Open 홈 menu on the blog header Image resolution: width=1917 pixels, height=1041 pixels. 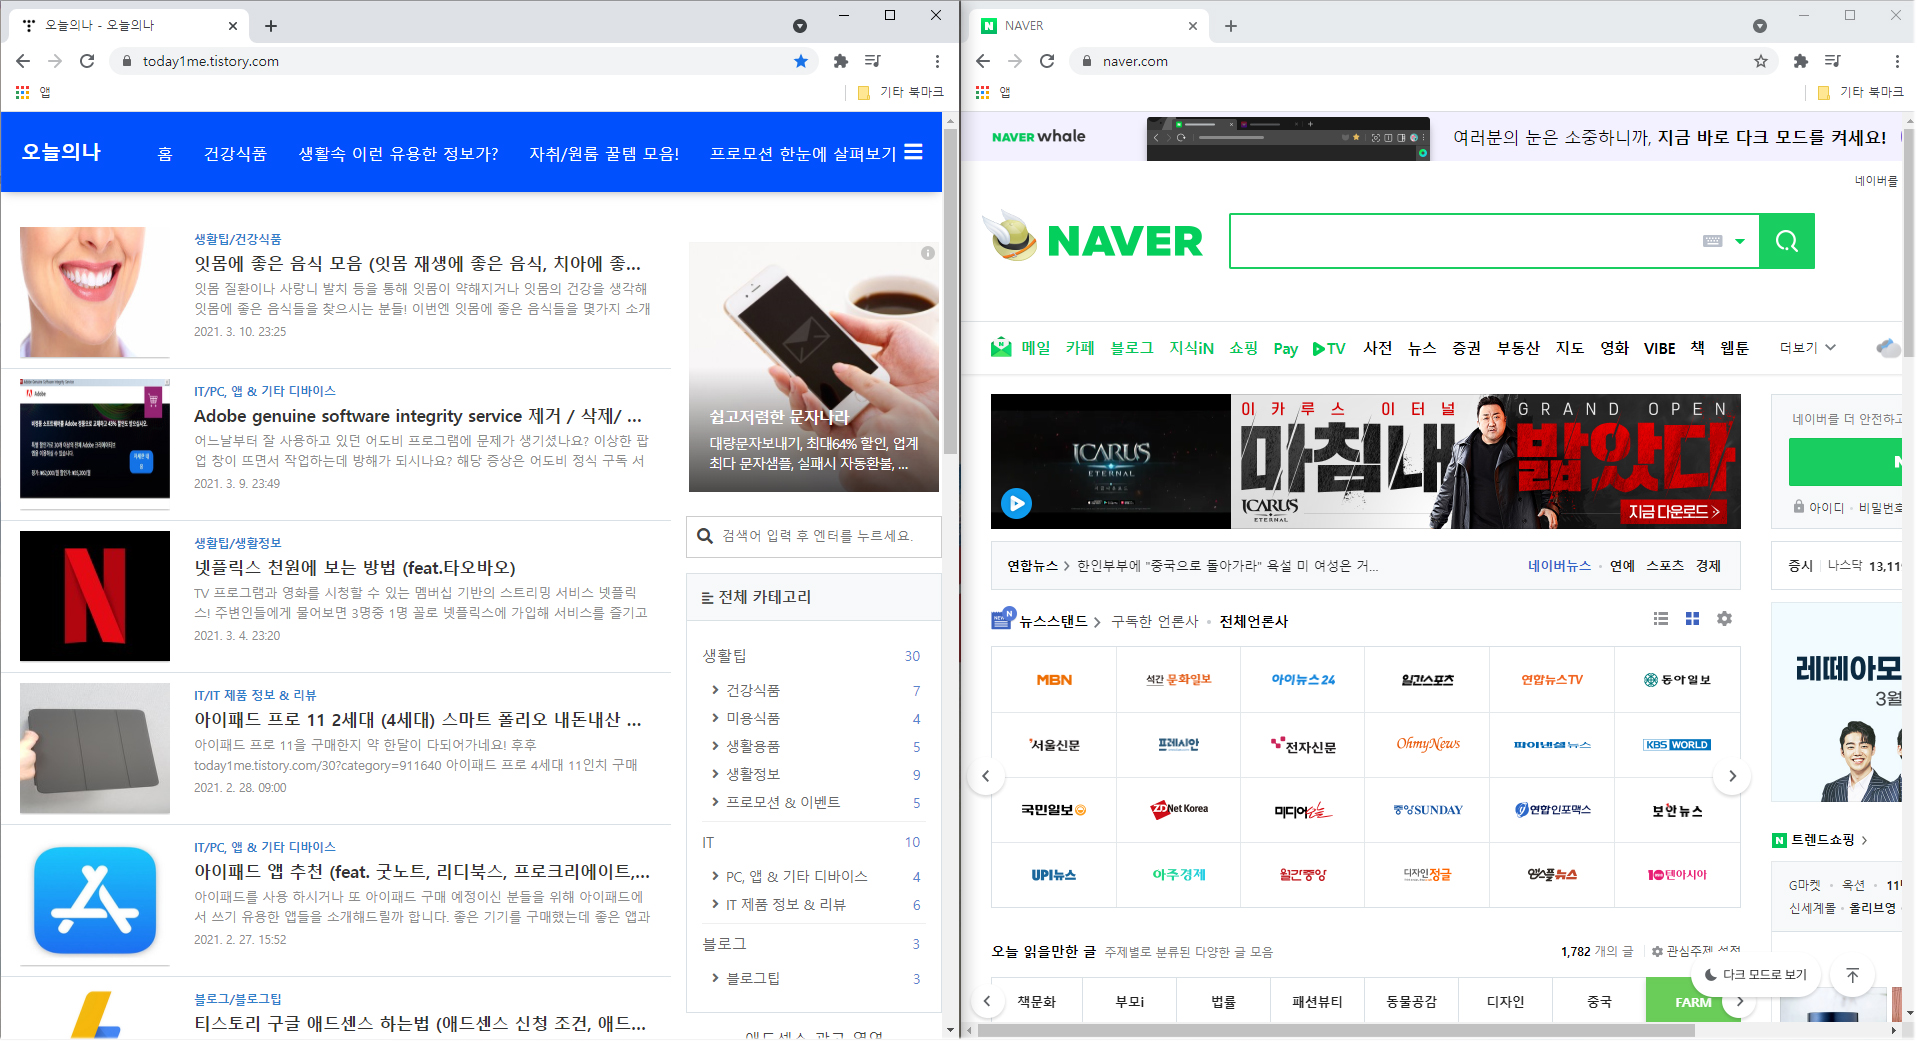pos(165,153)
